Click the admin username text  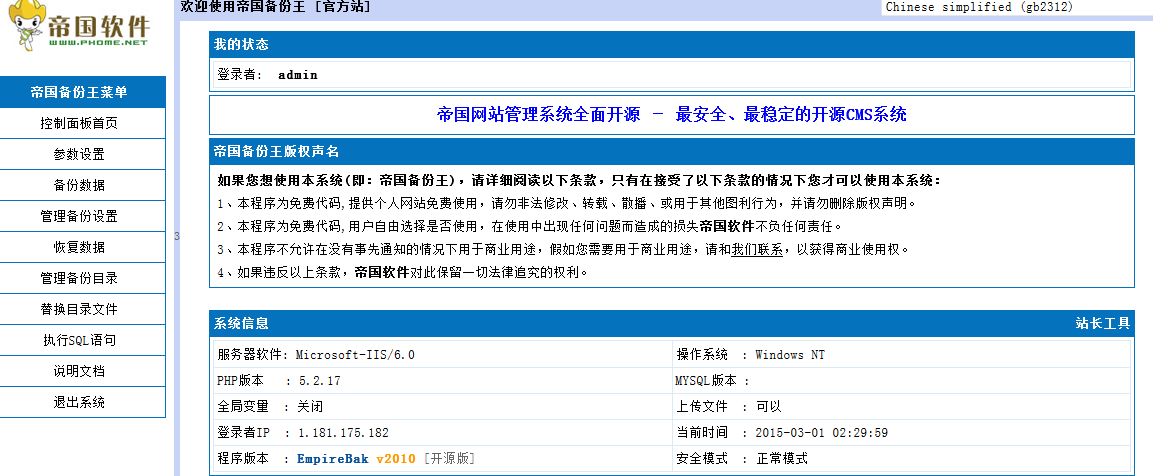point(298,74)
